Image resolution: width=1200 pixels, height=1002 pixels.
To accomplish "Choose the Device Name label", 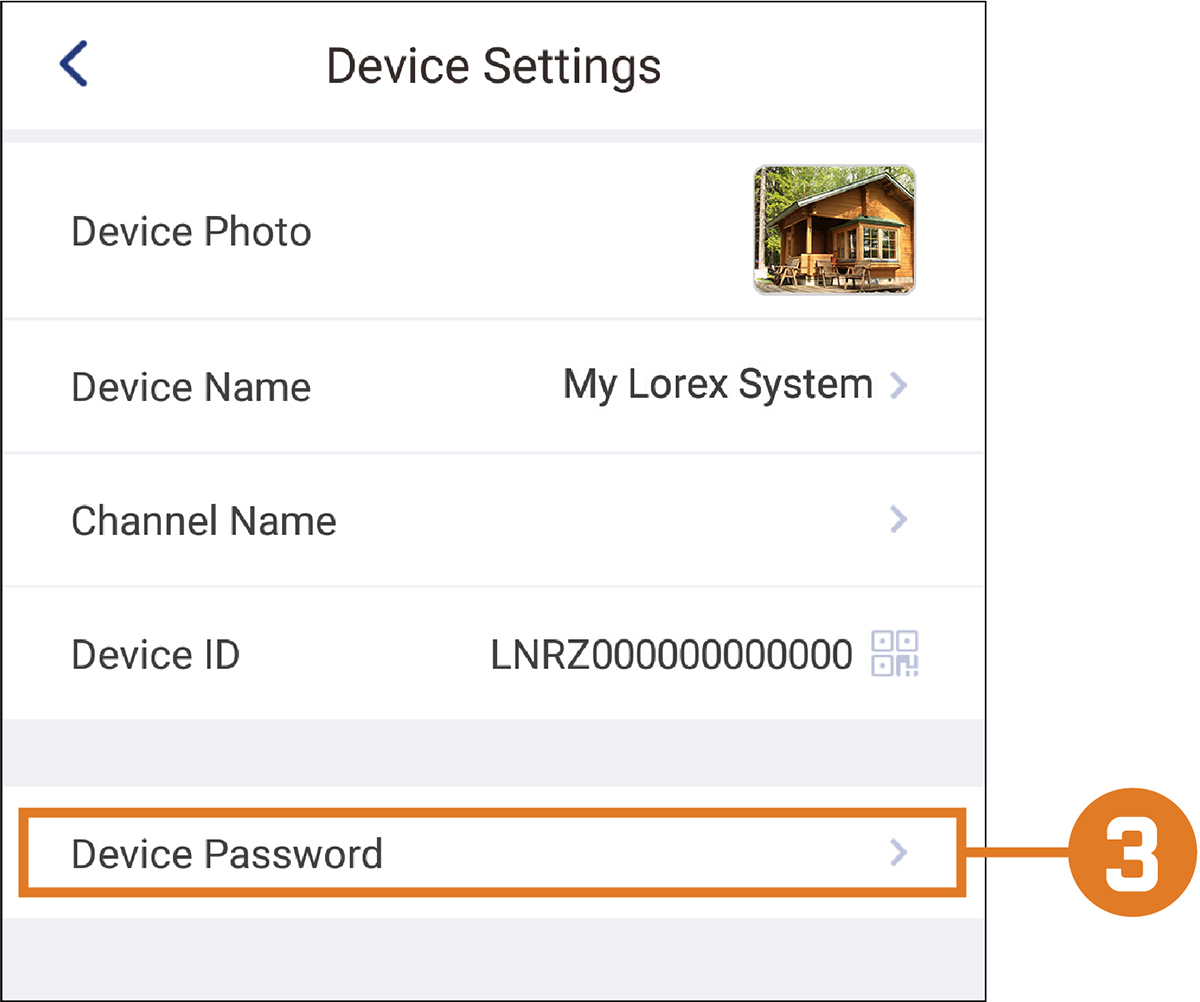I will tap(191, 387).
